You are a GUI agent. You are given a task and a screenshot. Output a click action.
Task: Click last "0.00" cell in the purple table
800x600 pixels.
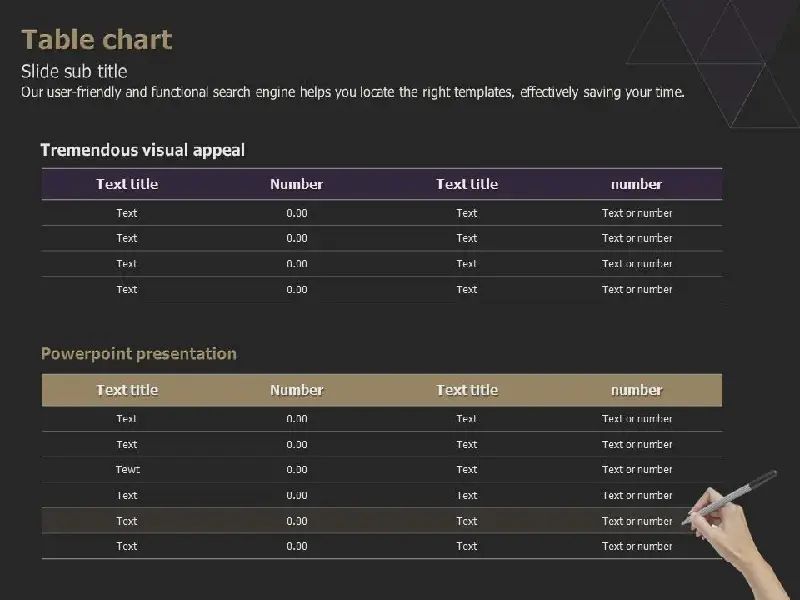tap(296, 289)
